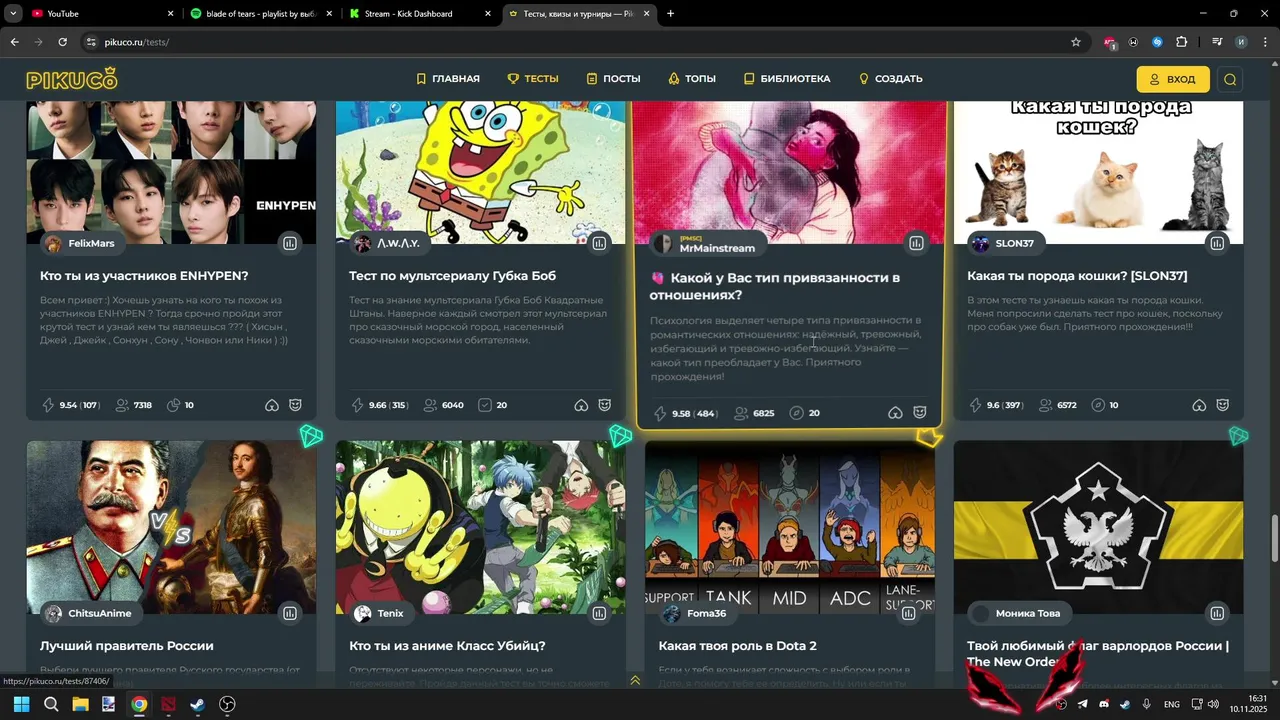Viewport: 1280px width, 720px height.
Task: Click the PIKUCO logo
Action: coord(72,79)
